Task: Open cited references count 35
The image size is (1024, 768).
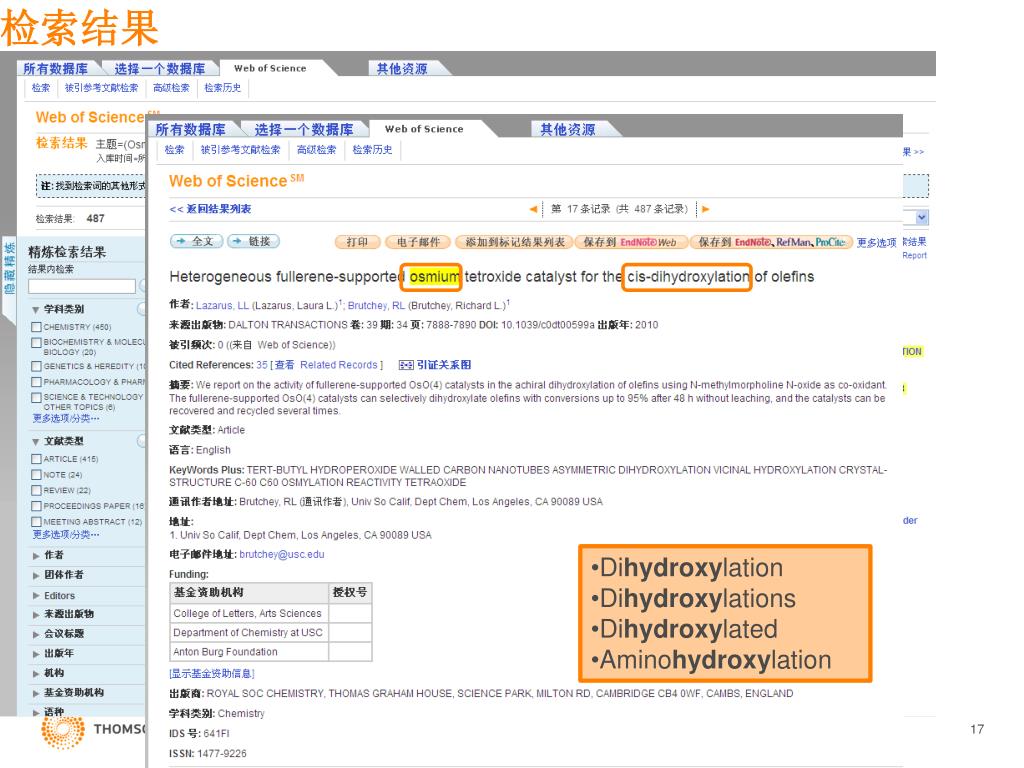Action: point(262,365)
